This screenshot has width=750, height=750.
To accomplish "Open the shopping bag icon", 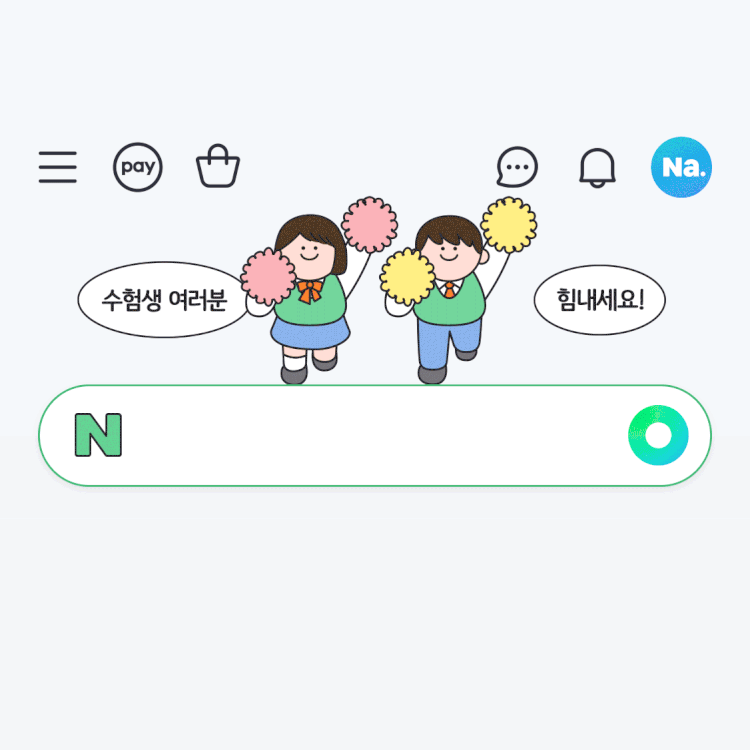I will click(x=218, y=165).
